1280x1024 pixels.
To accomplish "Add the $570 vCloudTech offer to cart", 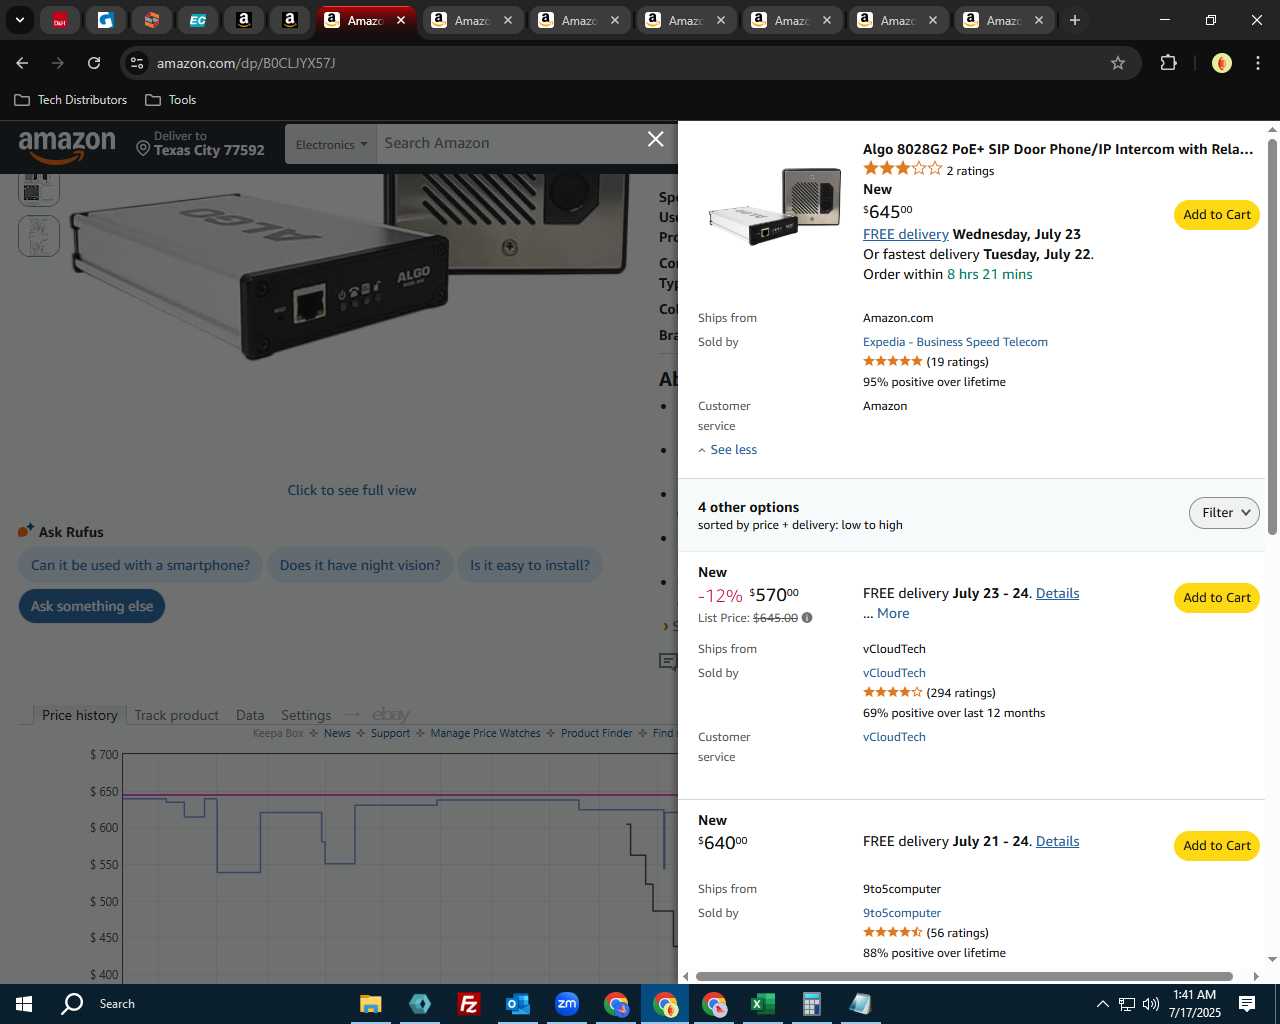I will (1216, 598).
